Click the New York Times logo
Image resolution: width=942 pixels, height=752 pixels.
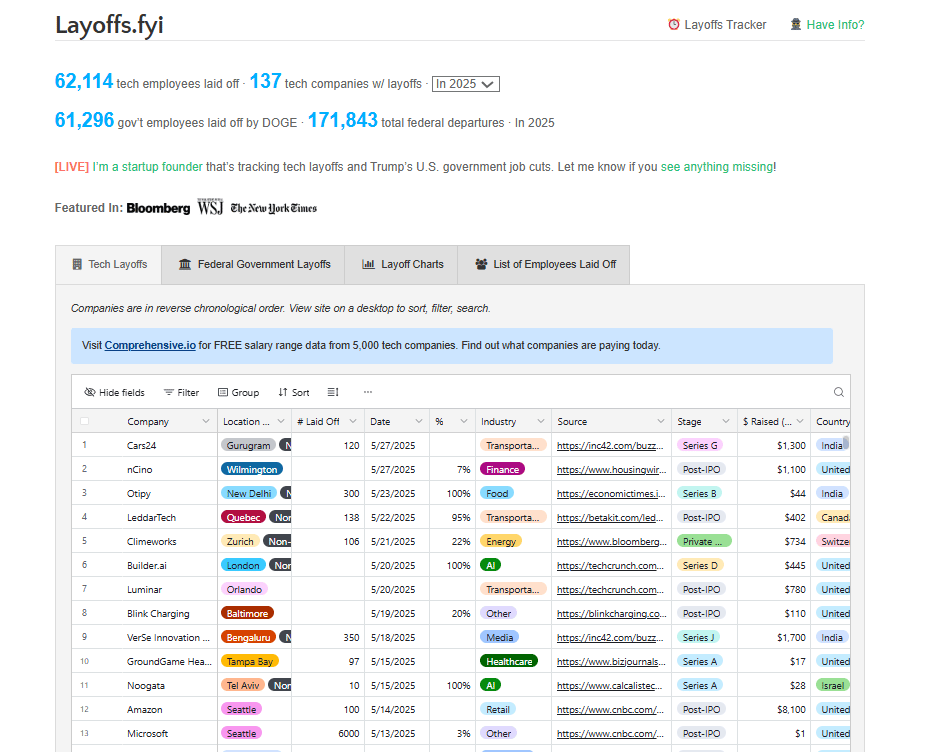point(273,208)
